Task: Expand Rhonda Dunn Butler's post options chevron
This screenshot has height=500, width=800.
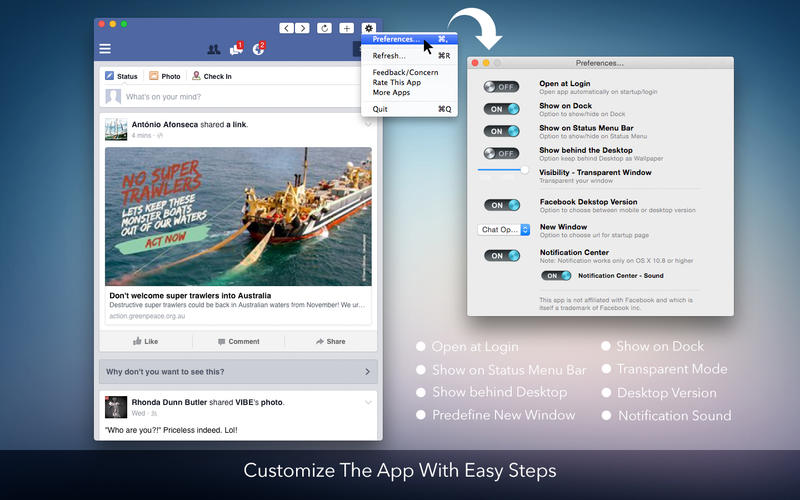Action: coord(368,403)
